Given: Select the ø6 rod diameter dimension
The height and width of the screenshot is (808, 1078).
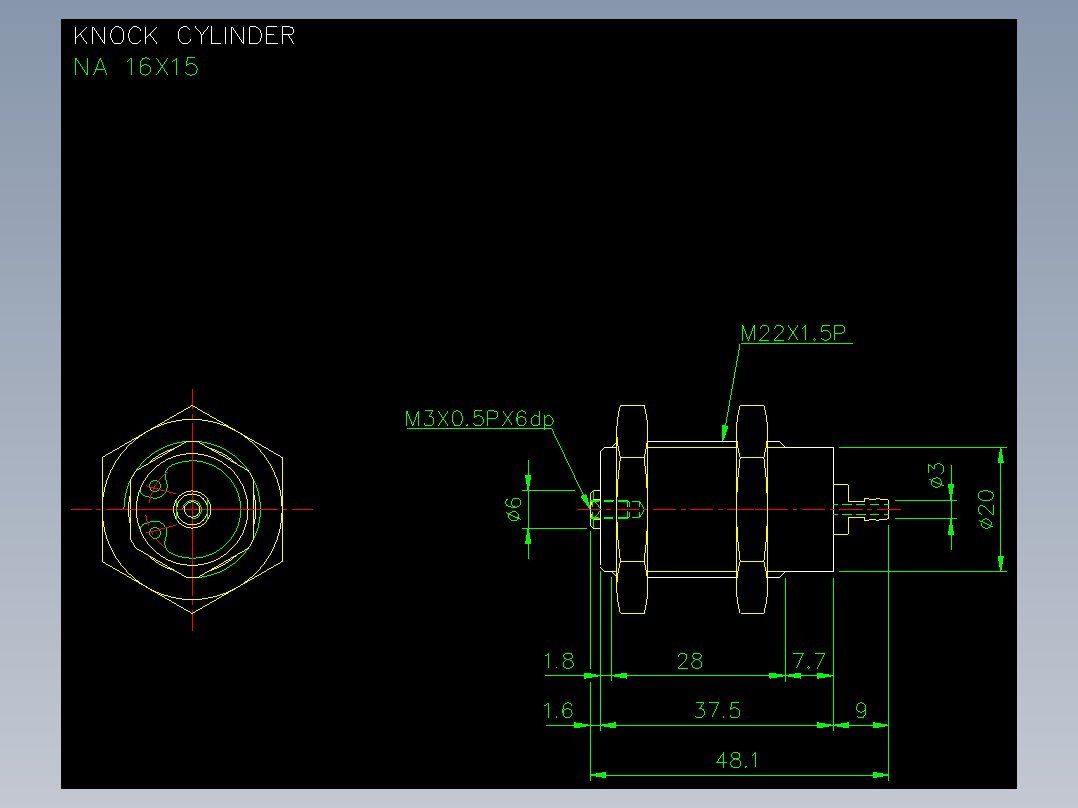Looking at the screenshot, I should point(514,509).
